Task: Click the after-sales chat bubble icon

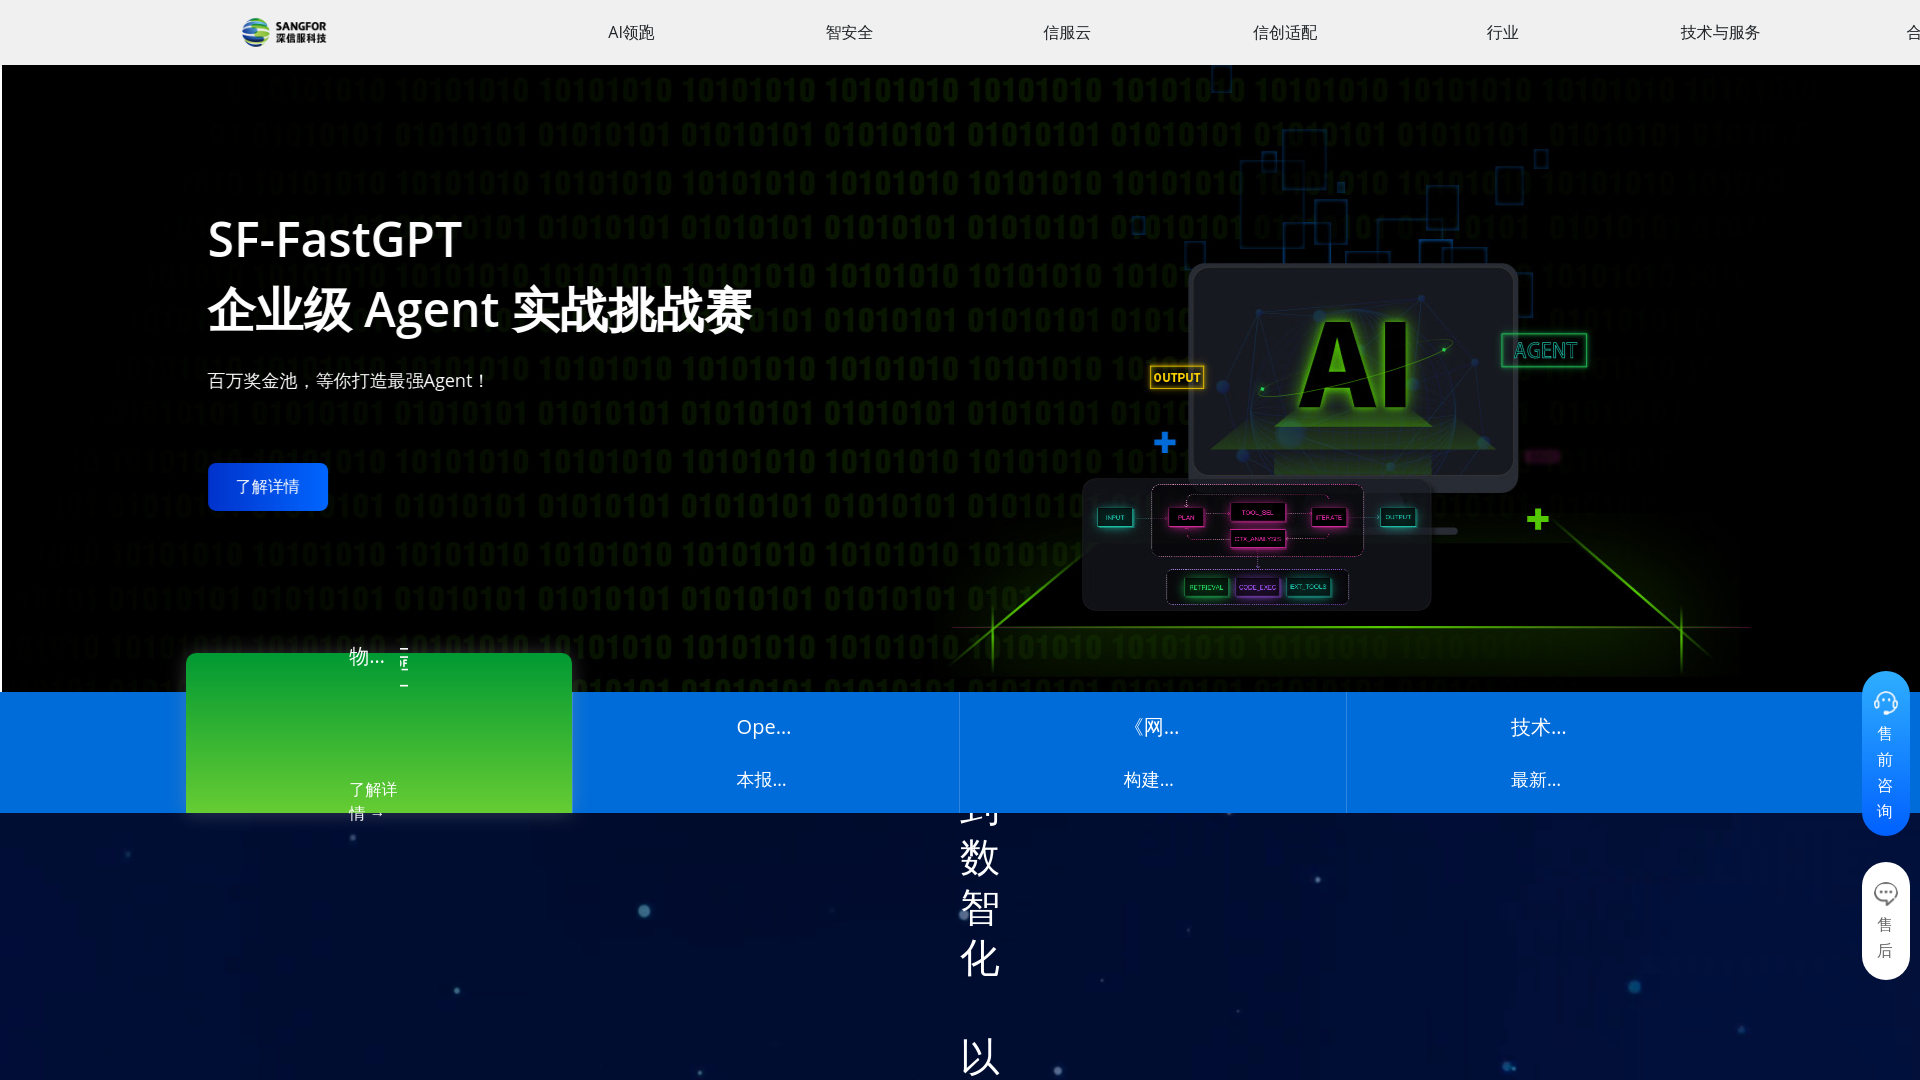Action: 1886,893
